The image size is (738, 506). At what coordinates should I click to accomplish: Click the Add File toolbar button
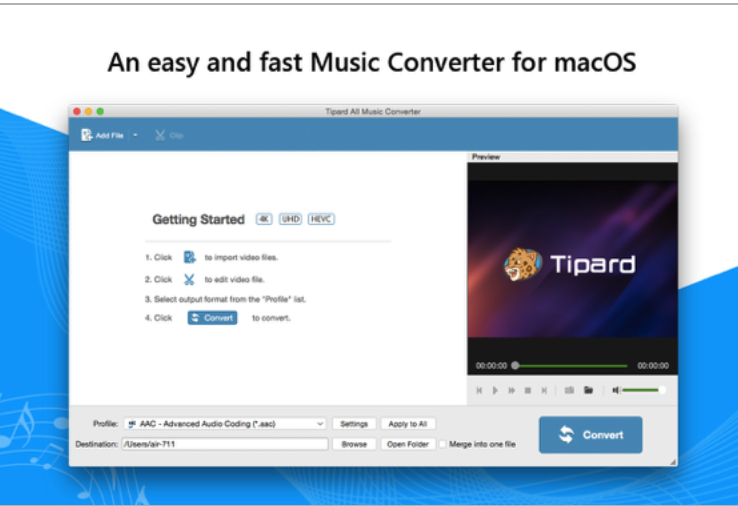pos(102,136)
